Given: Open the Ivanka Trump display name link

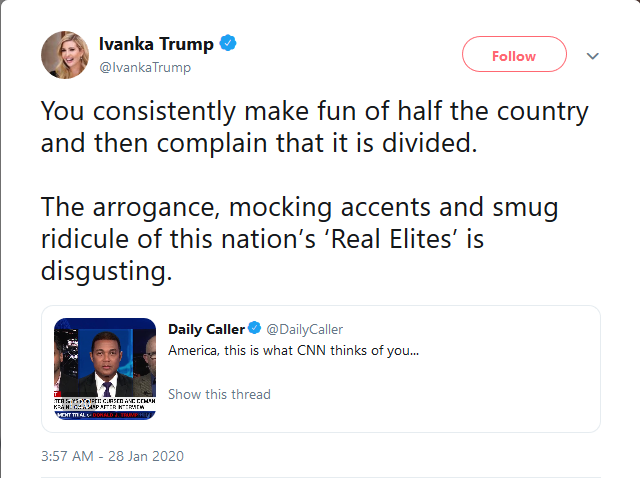Looking at the screenshot, I should 155,44.
